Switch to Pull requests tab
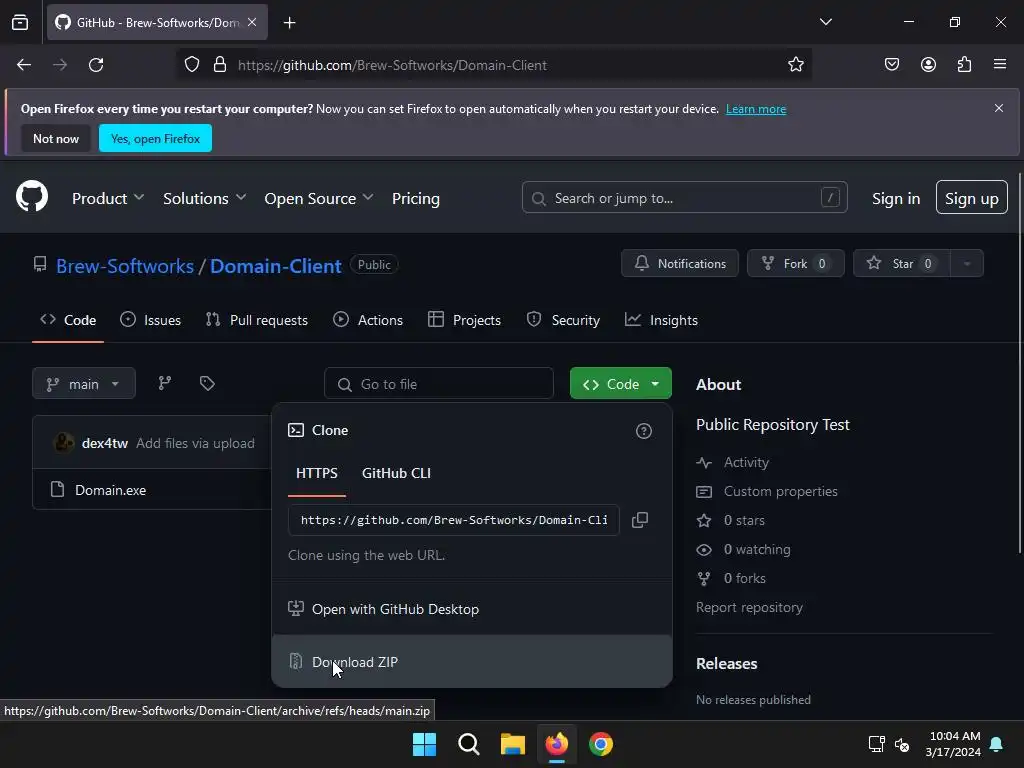The width and height of the screenshot is (1024, 768). point(257,320)
